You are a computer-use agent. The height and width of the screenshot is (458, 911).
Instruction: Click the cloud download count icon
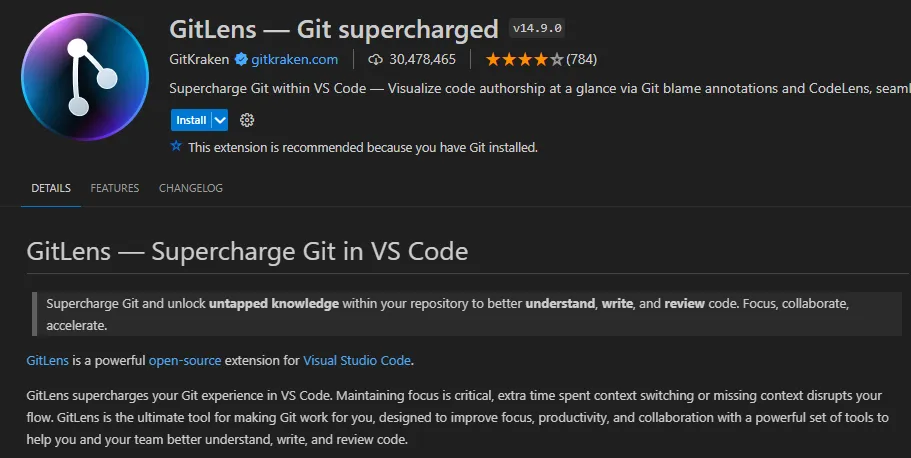[x=375, y=59]
